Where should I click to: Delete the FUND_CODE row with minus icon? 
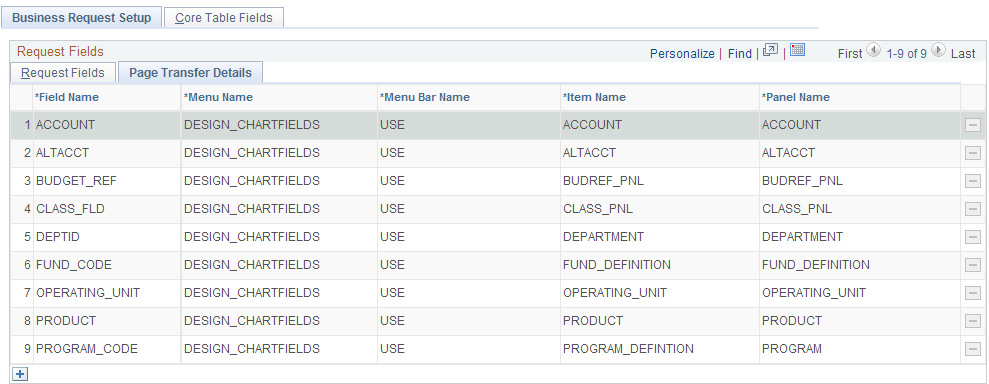click(x=973, y=265)
